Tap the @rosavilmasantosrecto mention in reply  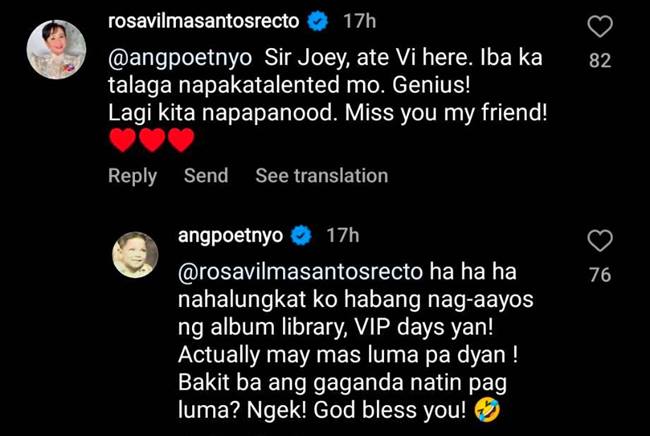click(x=301, y=272)
